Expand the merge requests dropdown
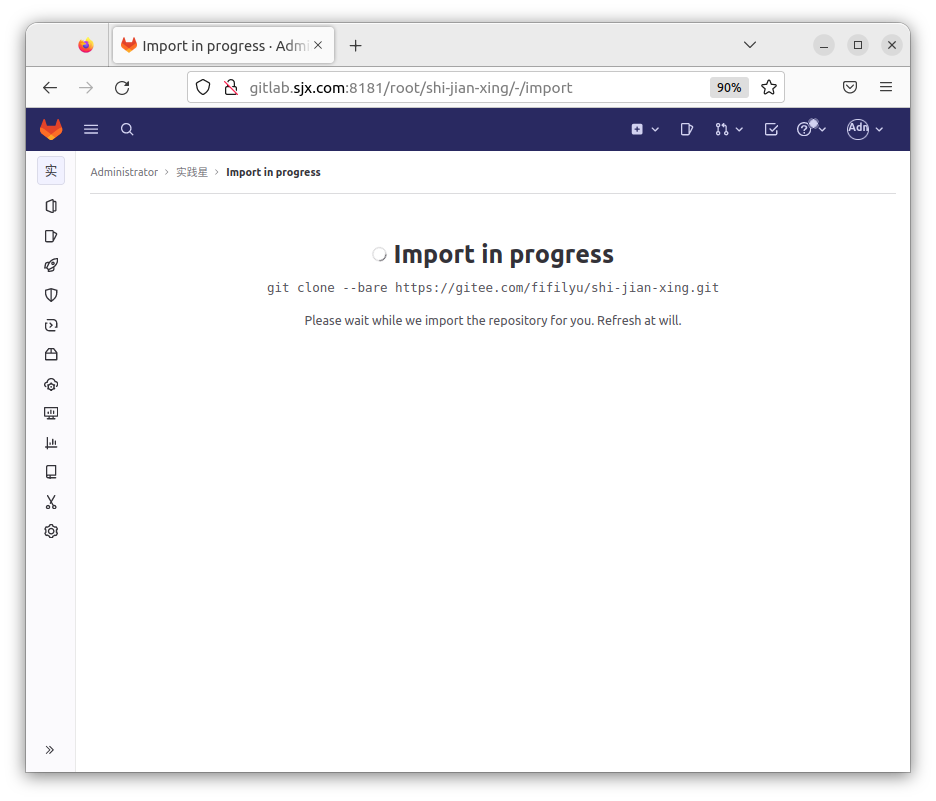 (x=729, y=129)
